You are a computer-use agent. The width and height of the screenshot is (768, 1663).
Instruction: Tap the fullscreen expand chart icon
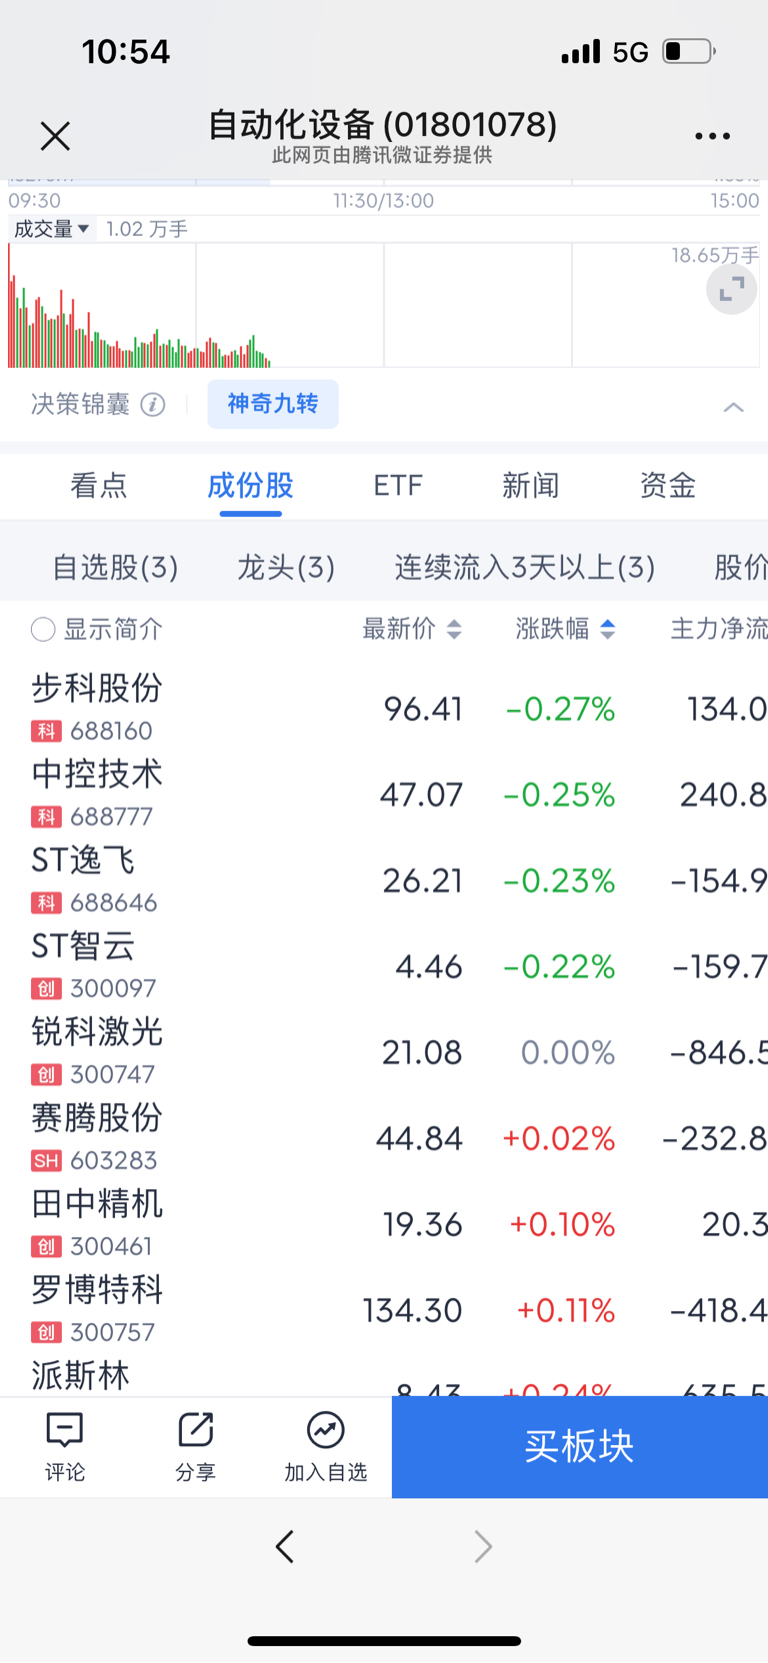click(732, 289)
